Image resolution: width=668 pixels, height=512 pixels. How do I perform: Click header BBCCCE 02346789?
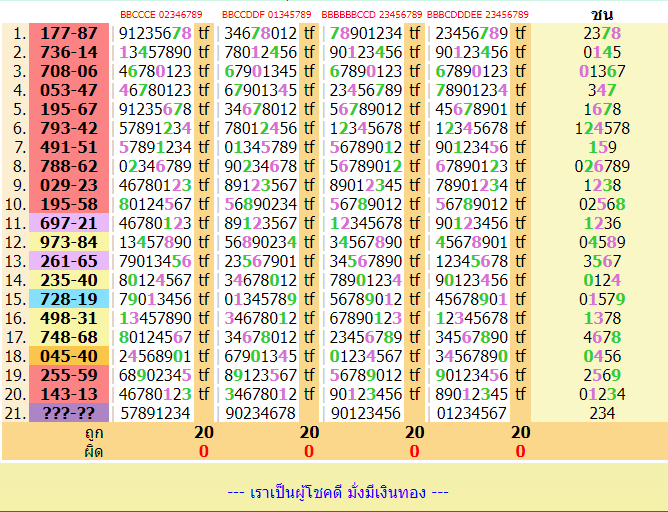pos(161,15)
